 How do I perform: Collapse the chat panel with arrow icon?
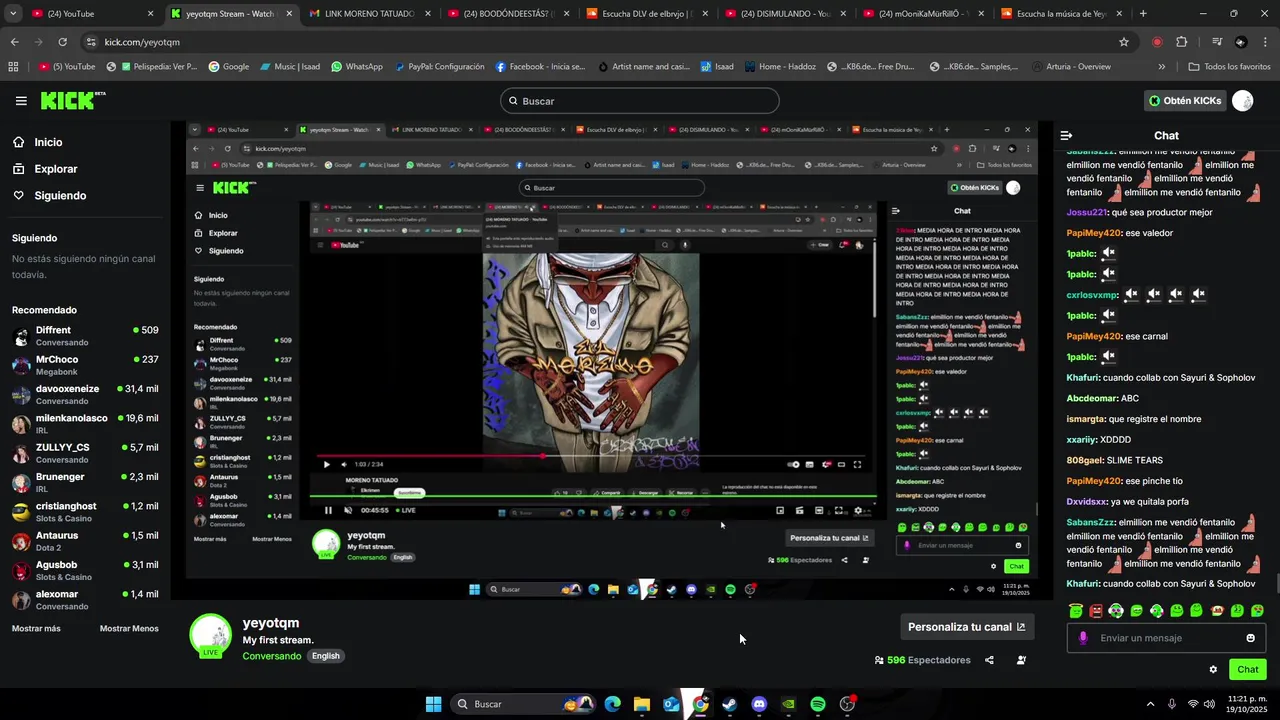[1066, 135]
